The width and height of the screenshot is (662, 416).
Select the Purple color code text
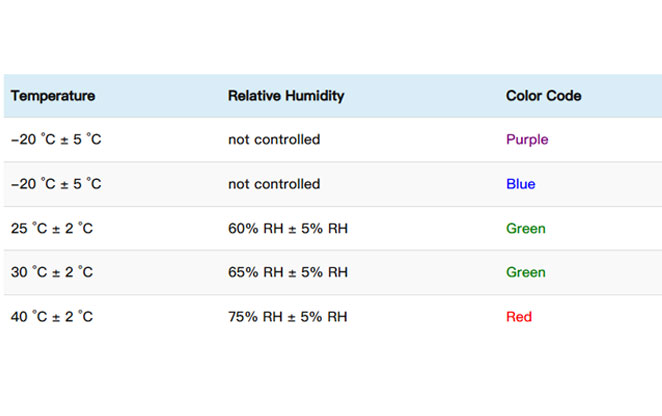pos(527,139)
